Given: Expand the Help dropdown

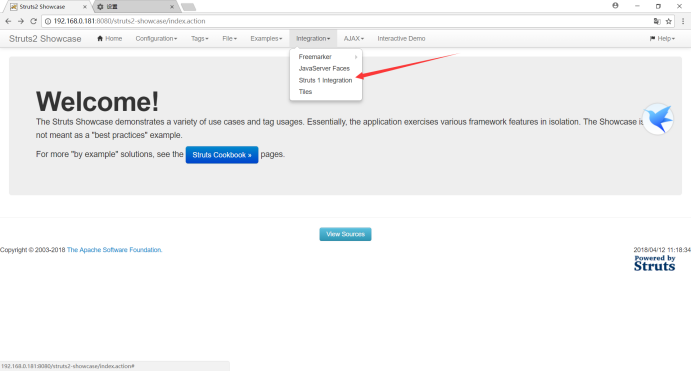Looking at the screenshot, I should point(662,39).
